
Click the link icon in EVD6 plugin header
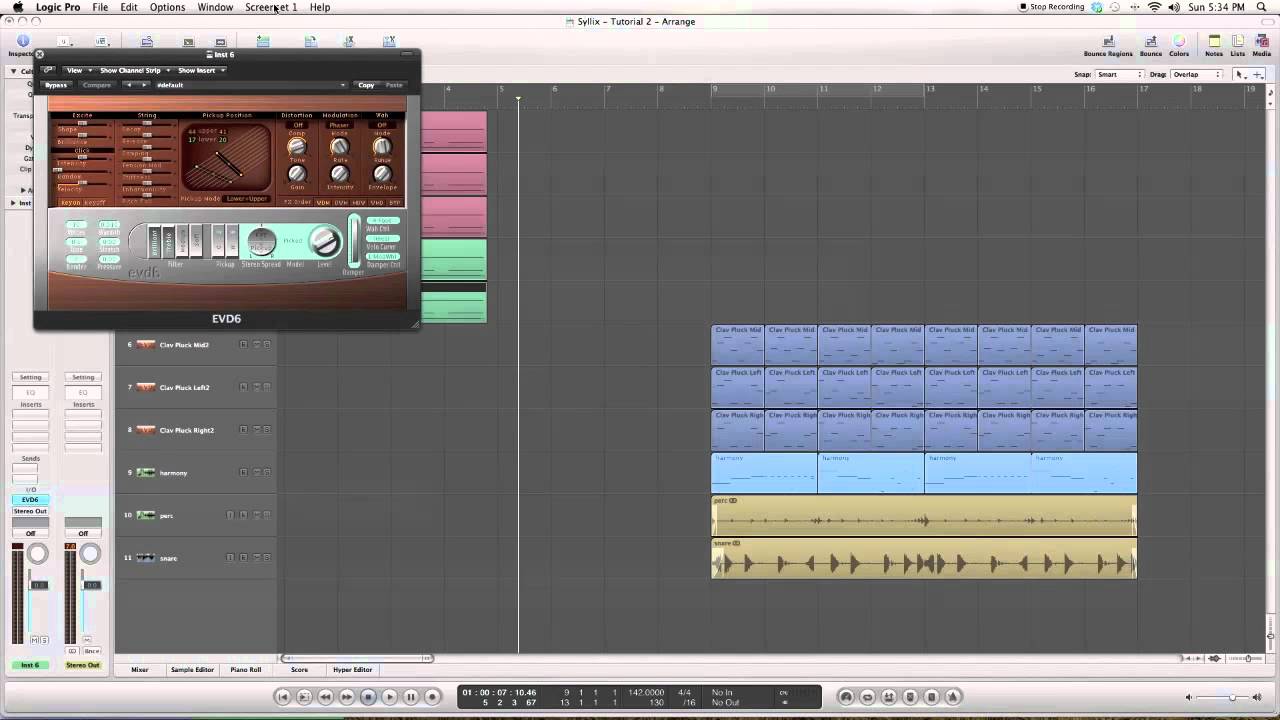48,70
